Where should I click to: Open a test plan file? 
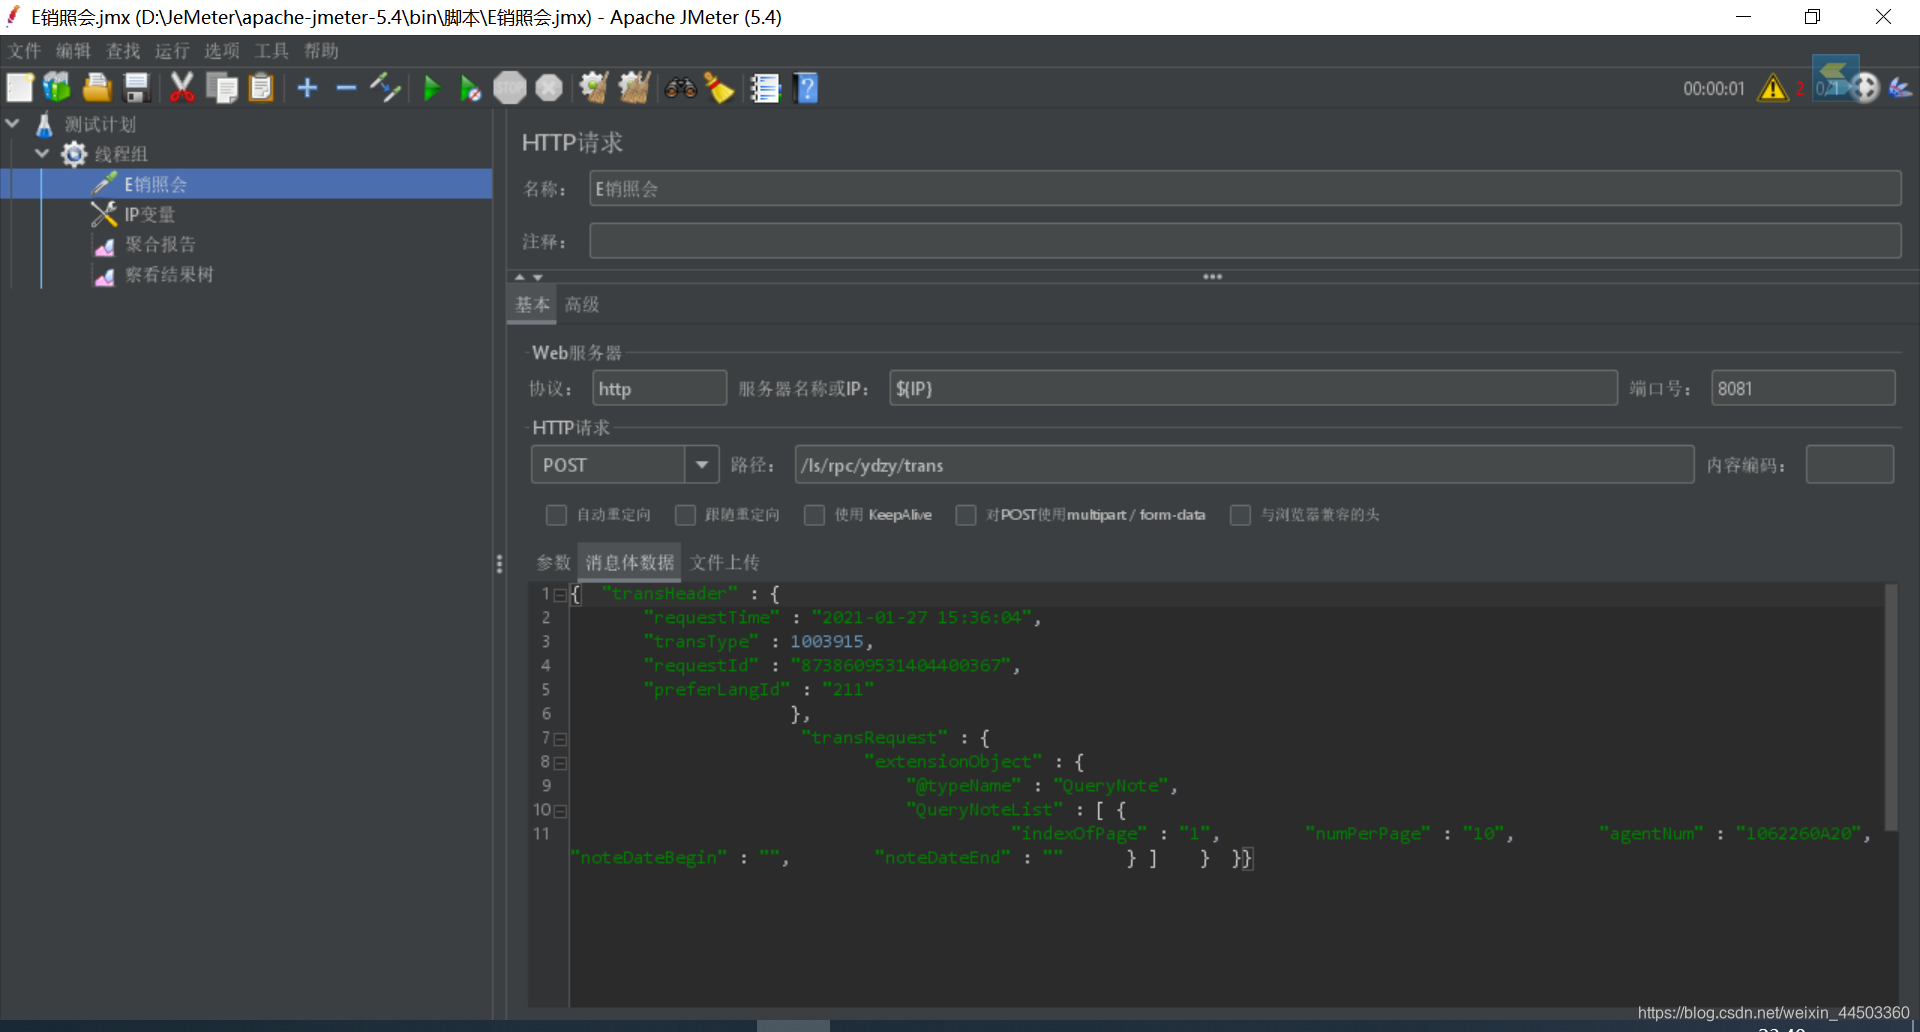click(x=97, y=88)
